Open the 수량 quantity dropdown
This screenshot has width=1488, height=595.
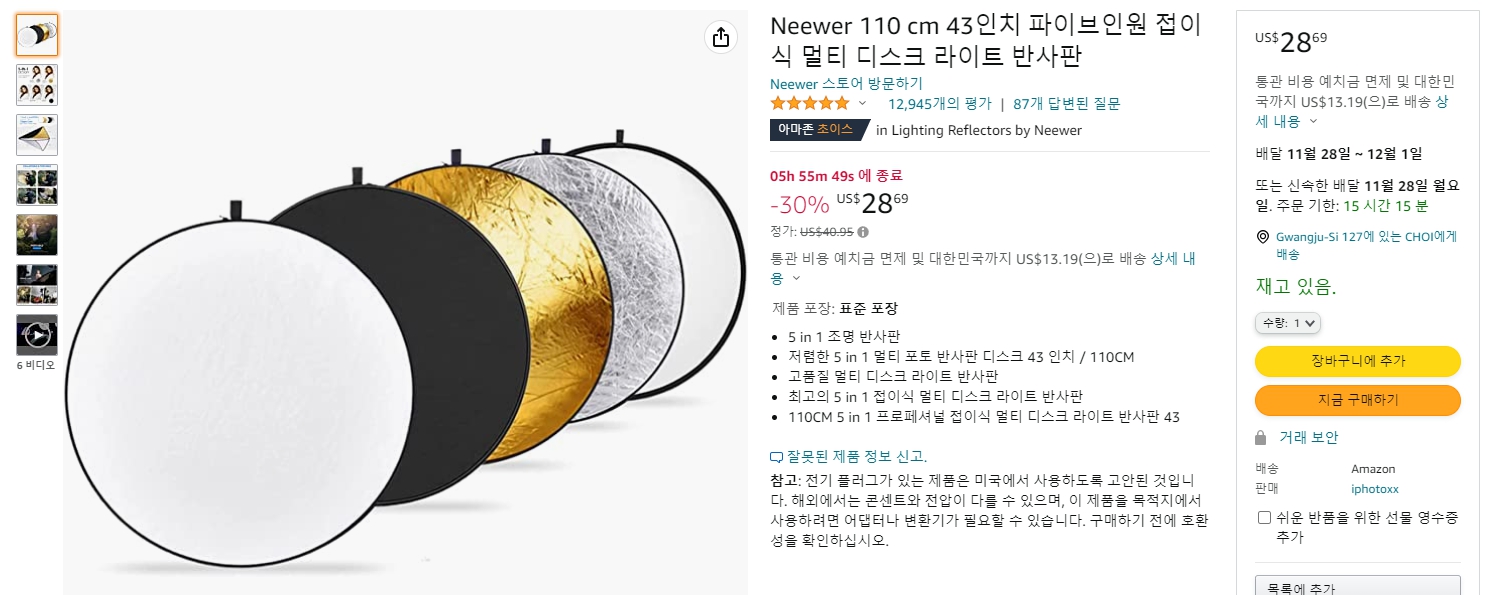point(1287,322)
